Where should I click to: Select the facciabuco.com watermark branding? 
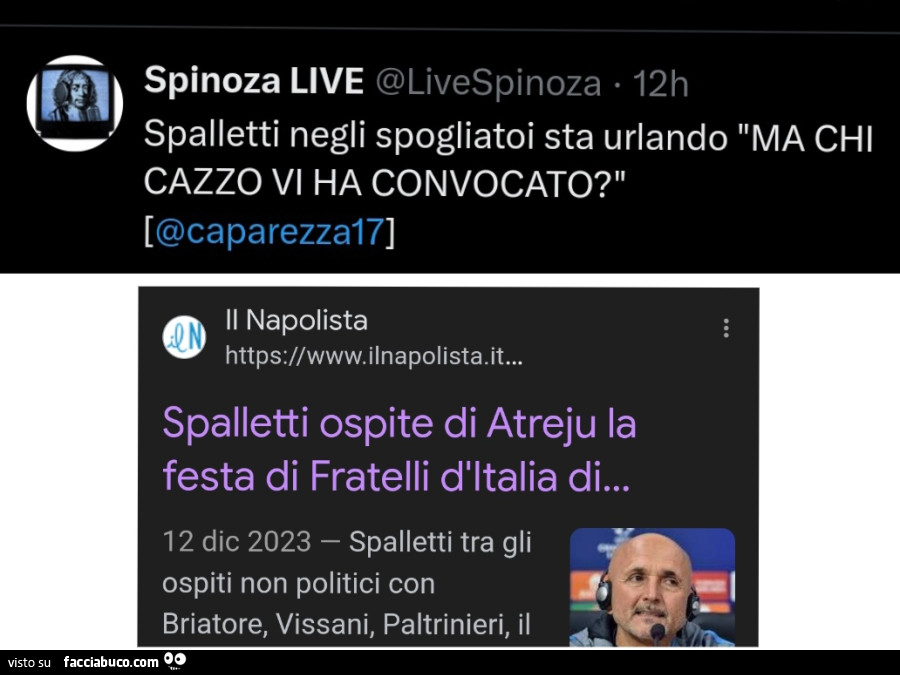[110, 661]
